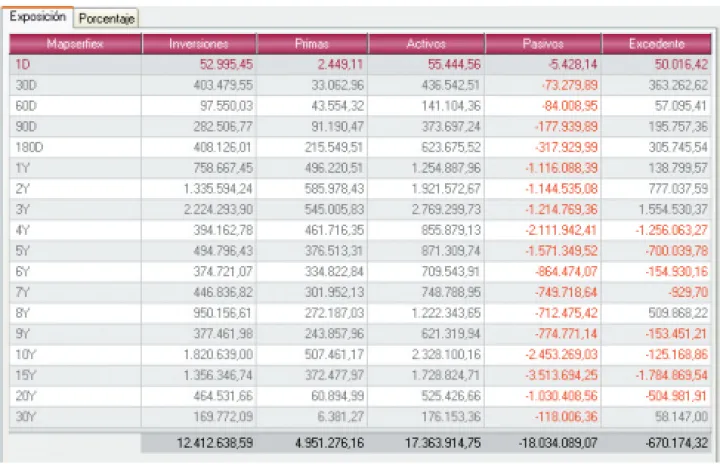Select the 1D row label
720x464 pixels.
coord(23,64)
